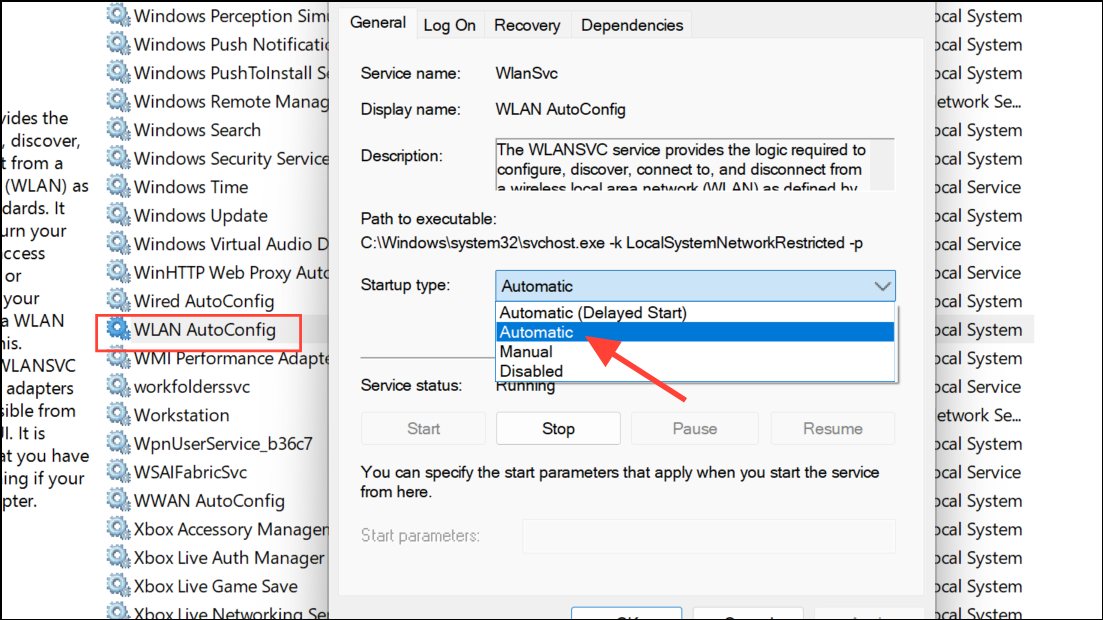Click gear icon beside Windows Time
This screenshot has width=1103, height=620.
[x=118, y=186]
